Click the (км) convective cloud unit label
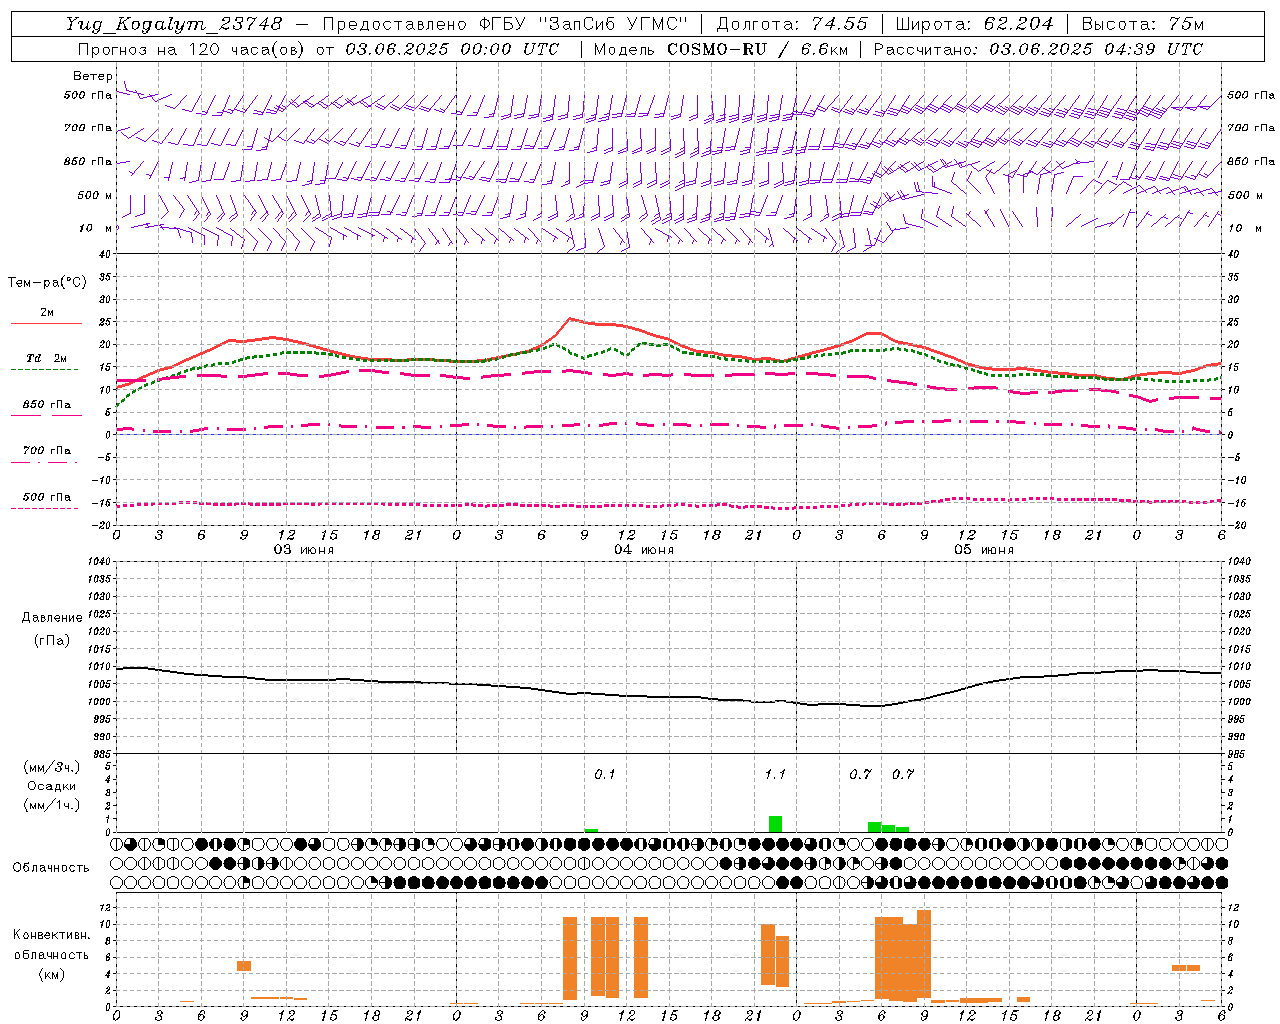 point(52,974)
